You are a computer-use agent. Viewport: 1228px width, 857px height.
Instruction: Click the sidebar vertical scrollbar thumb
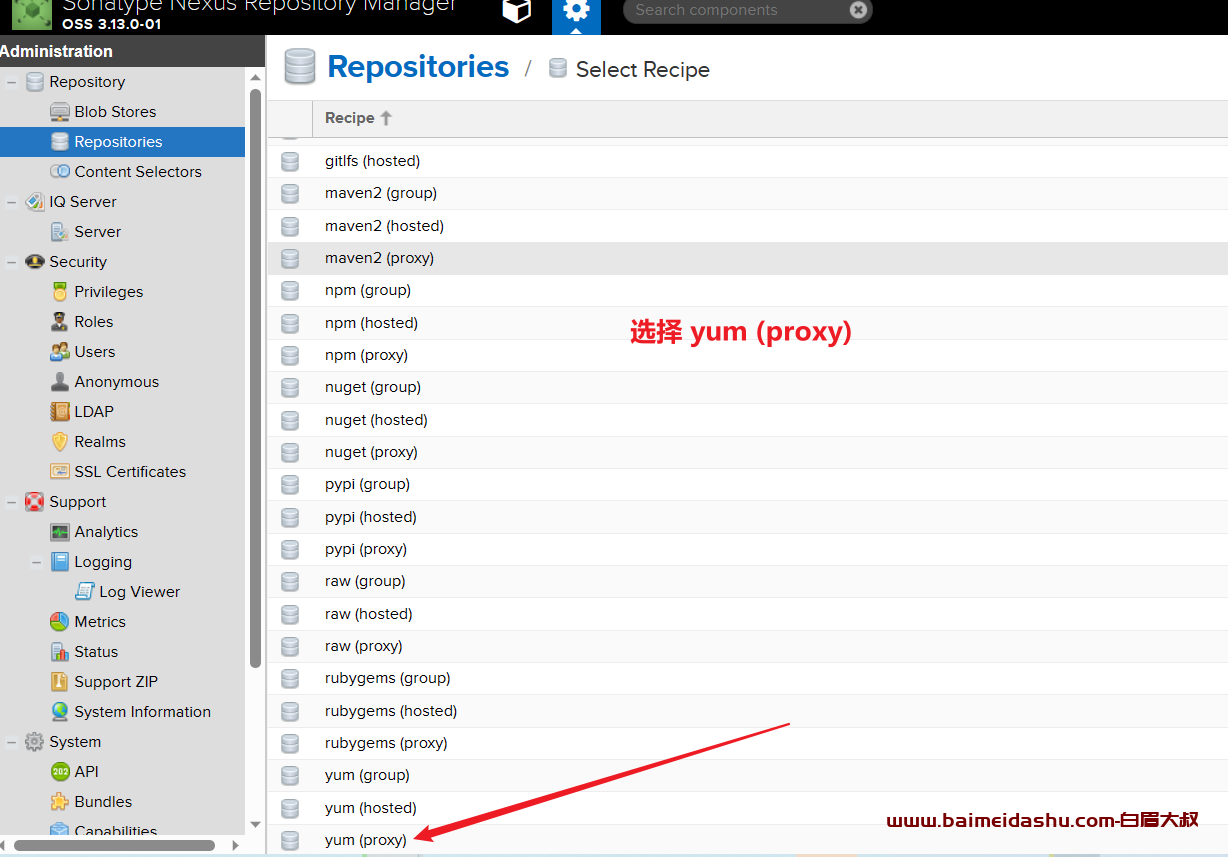pyautogui.click(x=255, y=378)
